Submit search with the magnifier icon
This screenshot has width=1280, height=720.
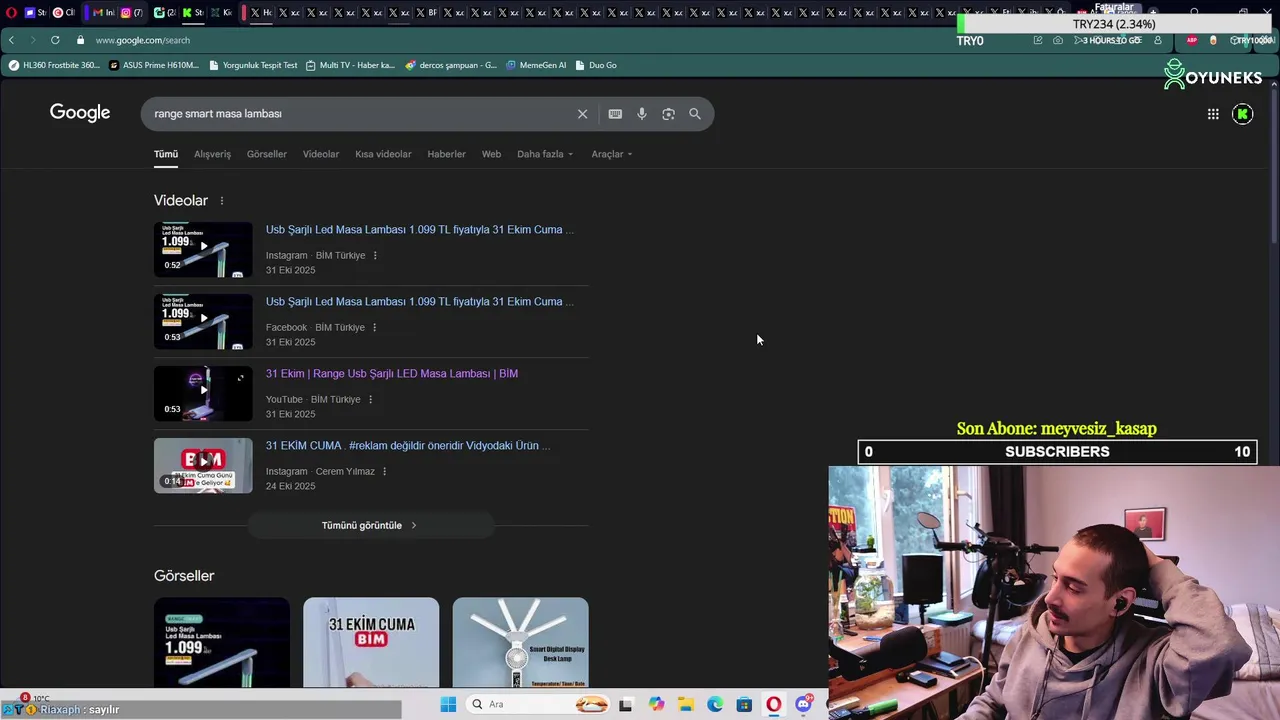pyautogui.click(x=695, y=114)
